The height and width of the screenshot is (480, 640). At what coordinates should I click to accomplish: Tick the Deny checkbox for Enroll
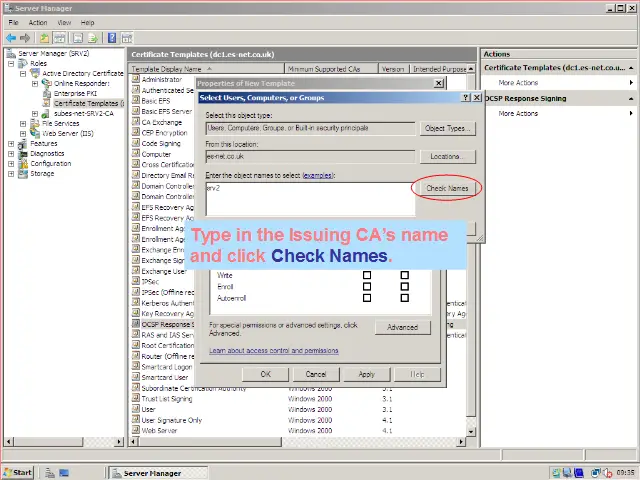(404, 286)
